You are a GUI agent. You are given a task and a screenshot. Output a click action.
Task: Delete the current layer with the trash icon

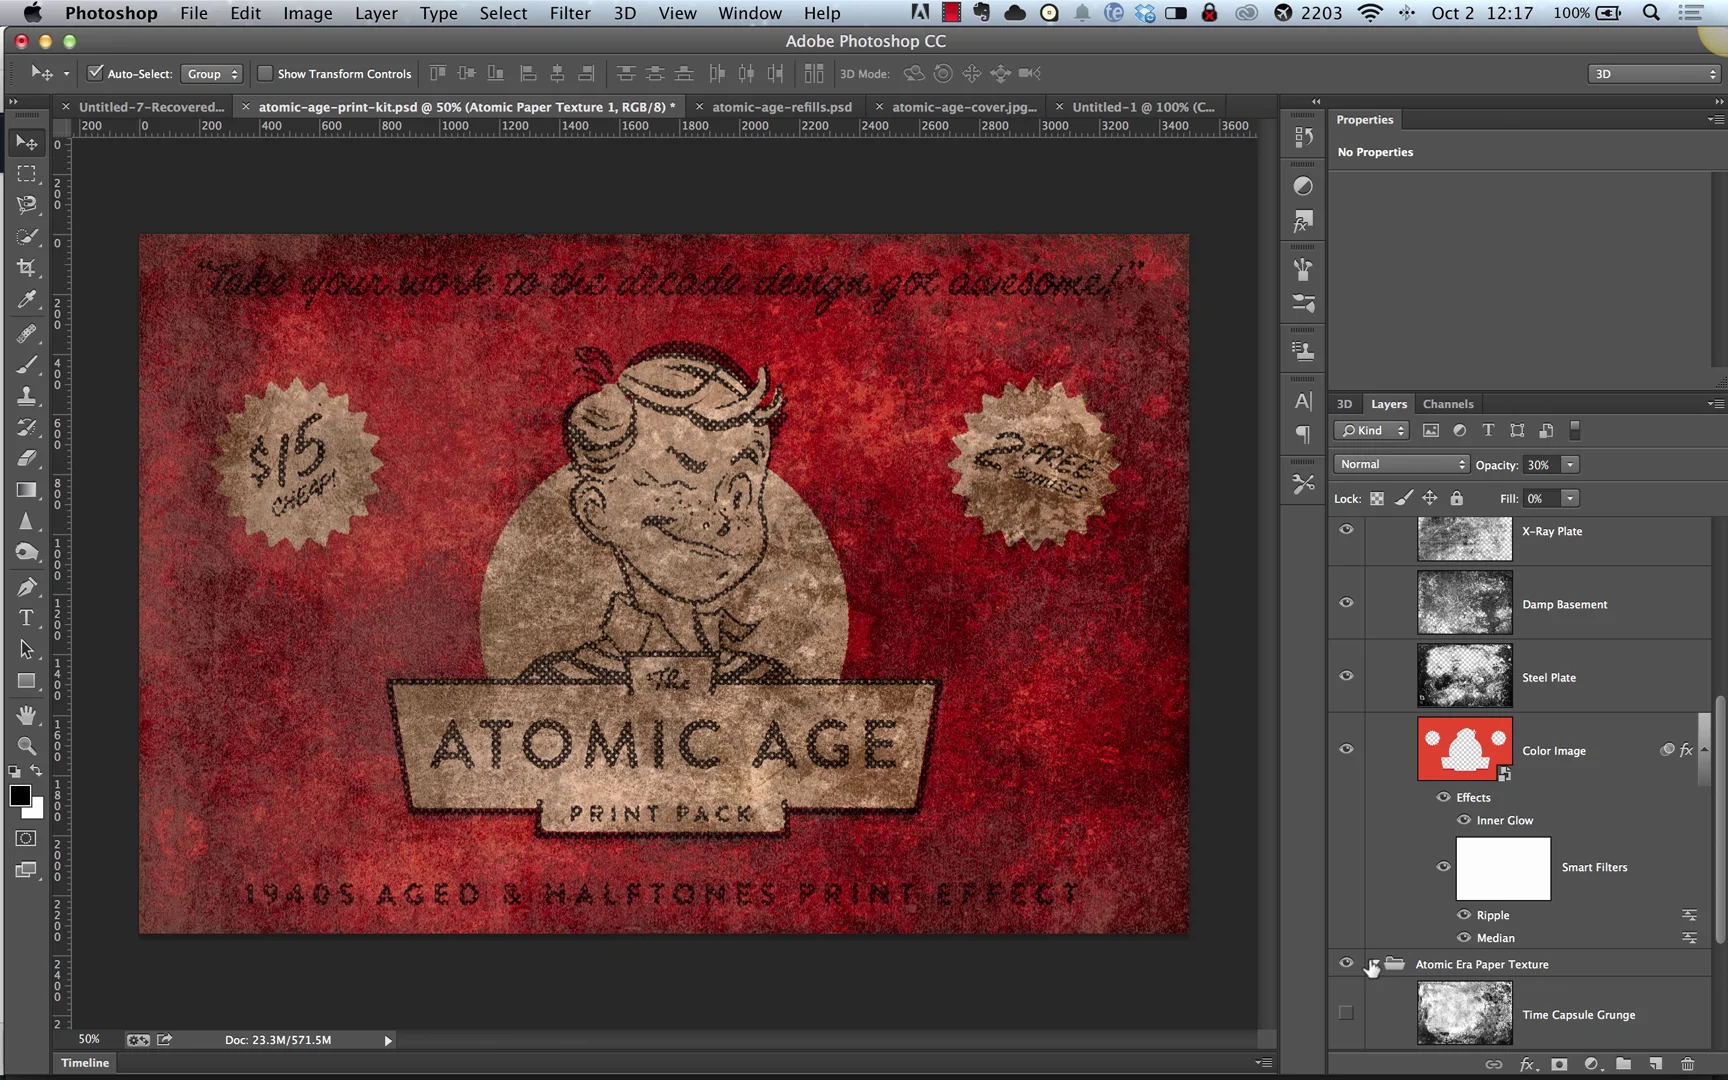tap(1688, 1064)
